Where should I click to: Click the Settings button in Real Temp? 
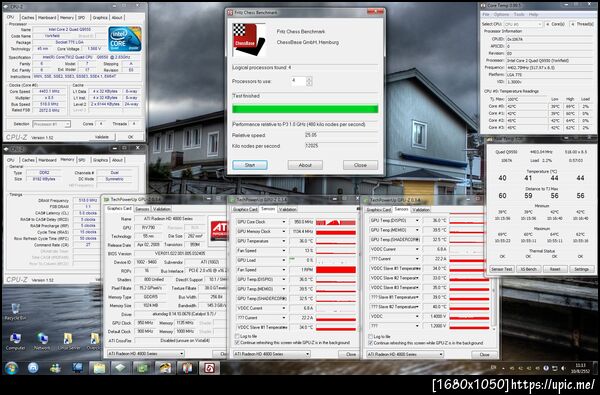[581, 269]
